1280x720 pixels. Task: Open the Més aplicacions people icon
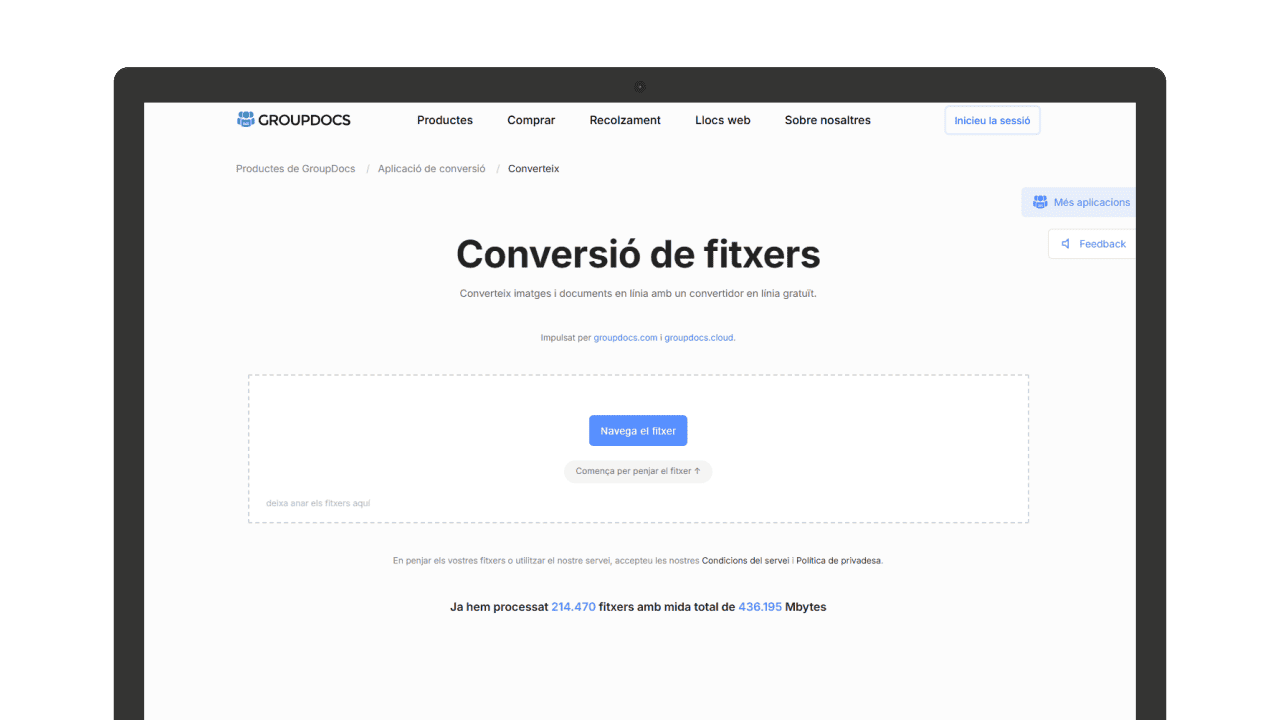pyautogui.click(x=1040, y=202)
